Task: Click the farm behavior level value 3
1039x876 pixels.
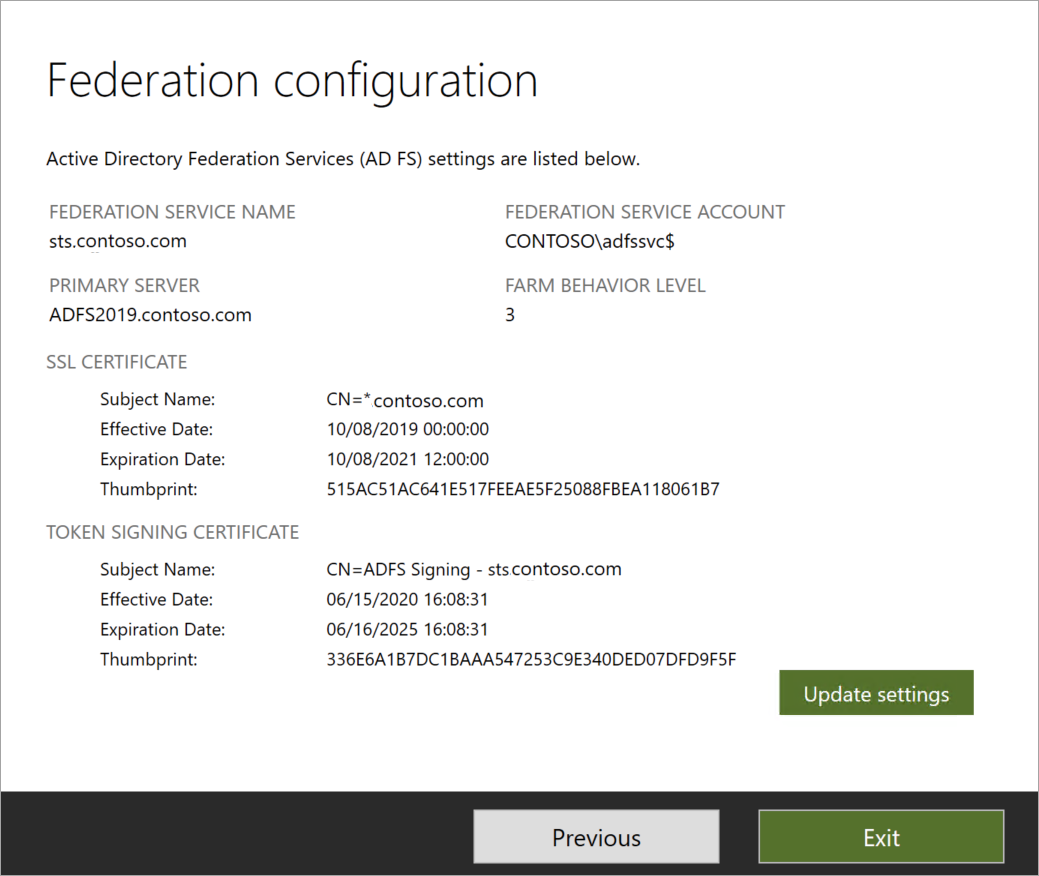Action: (510, 314)
